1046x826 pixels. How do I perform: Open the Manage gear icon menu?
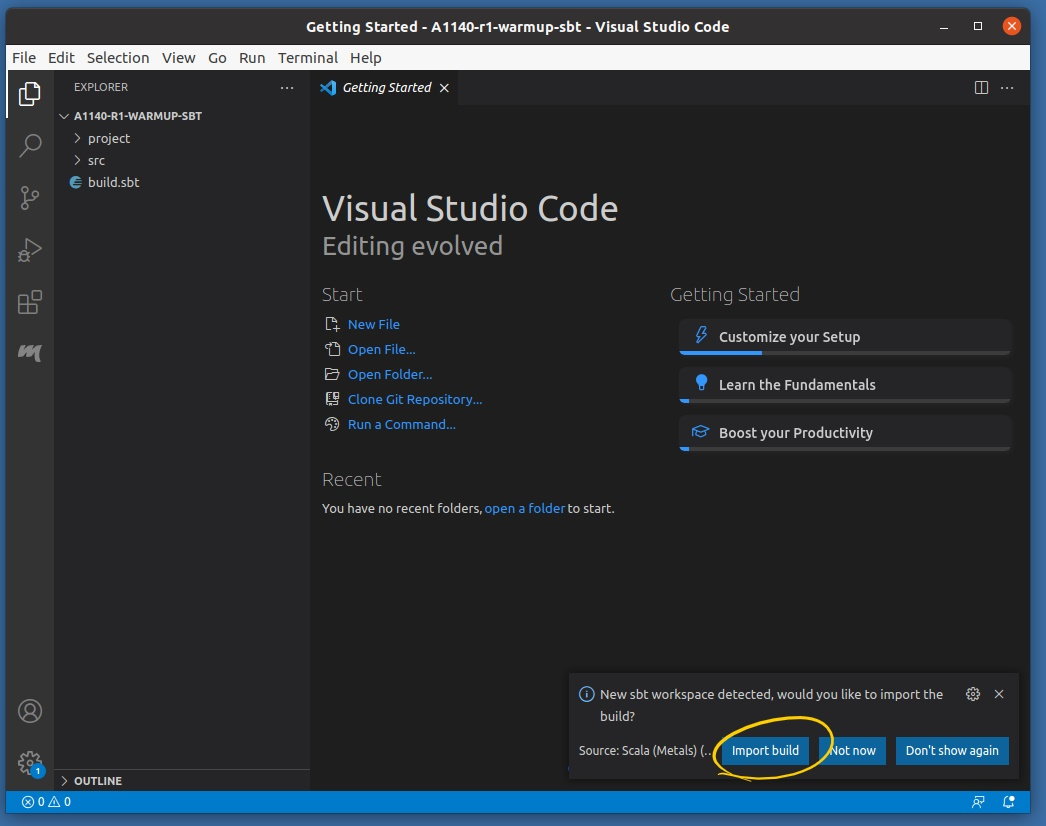click(x=30, y=762)
